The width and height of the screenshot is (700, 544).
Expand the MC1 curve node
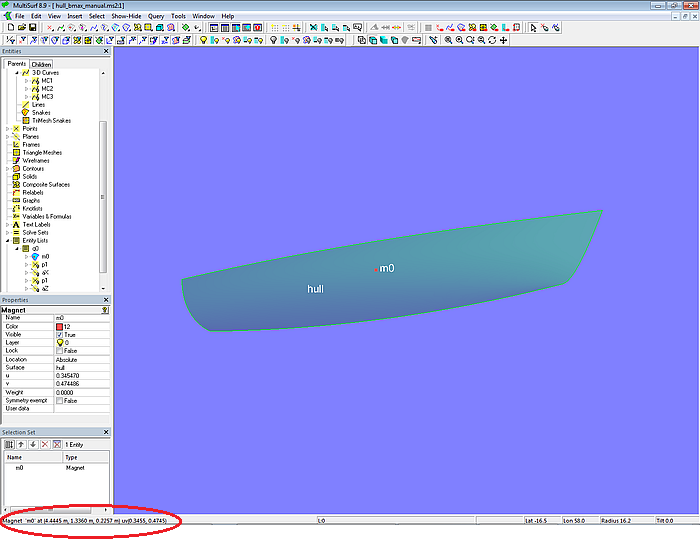tap(27, 80)
